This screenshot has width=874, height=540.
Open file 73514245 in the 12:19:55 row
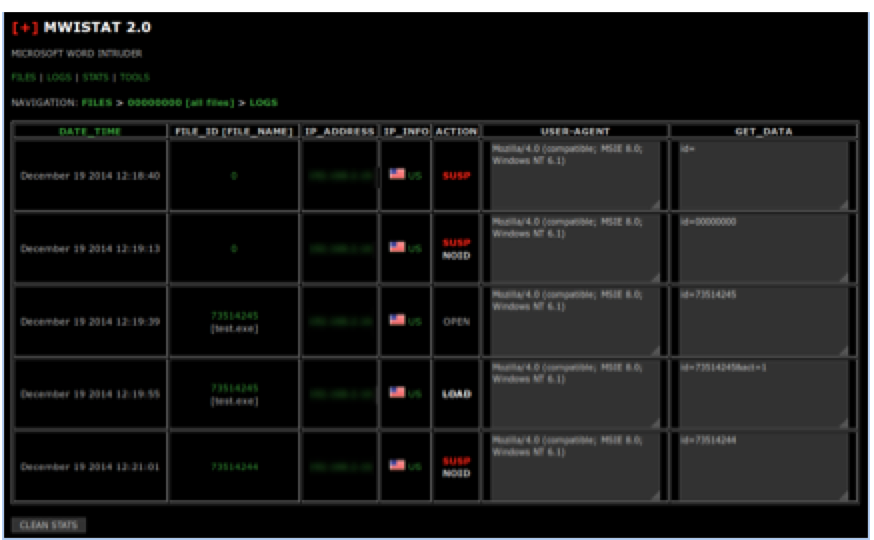click(235, 388)
